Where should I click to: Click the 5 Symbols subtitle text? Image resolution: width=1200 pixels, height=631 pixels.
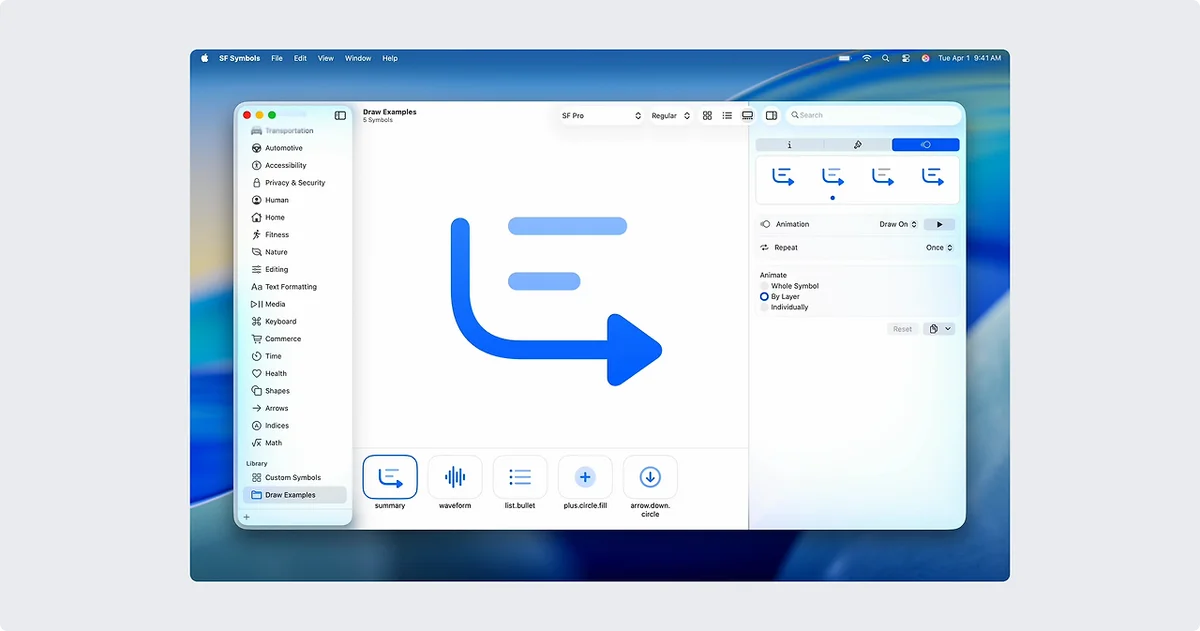(x=378, y=120)
